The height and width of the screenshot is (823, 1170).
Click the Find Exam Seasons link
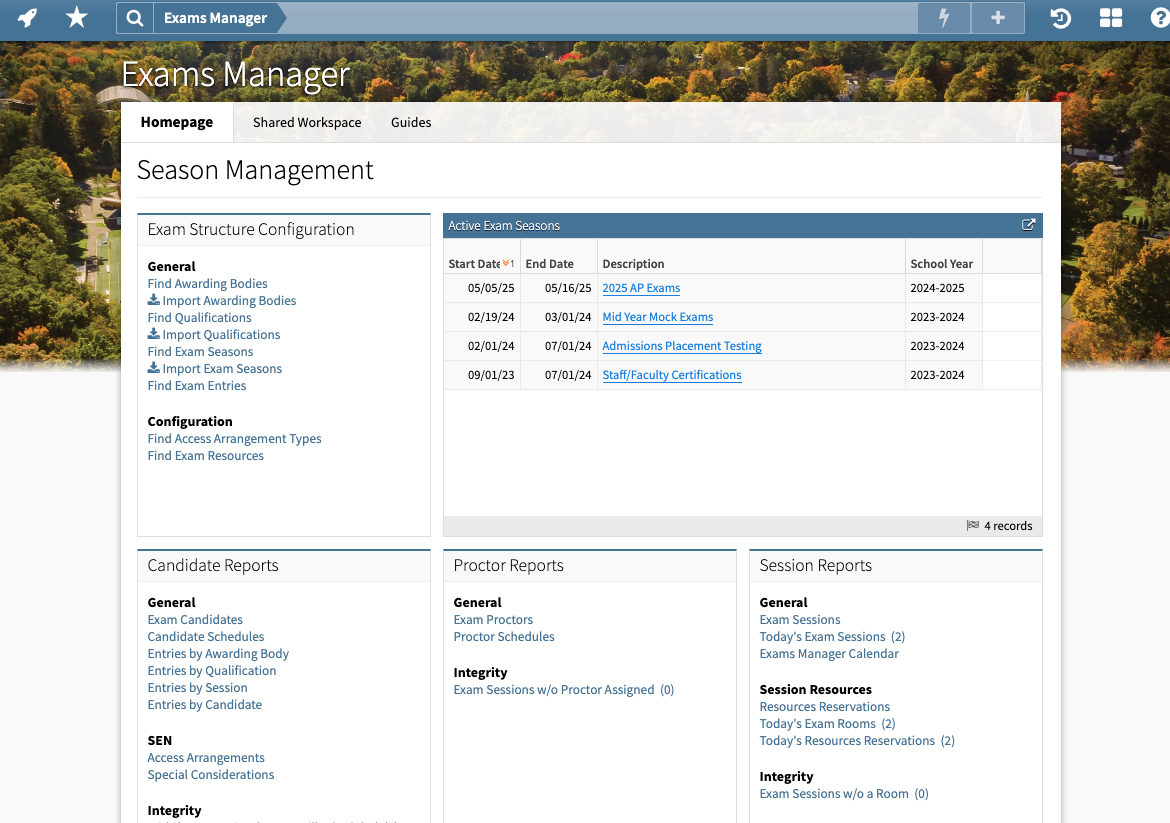point(200,351)
